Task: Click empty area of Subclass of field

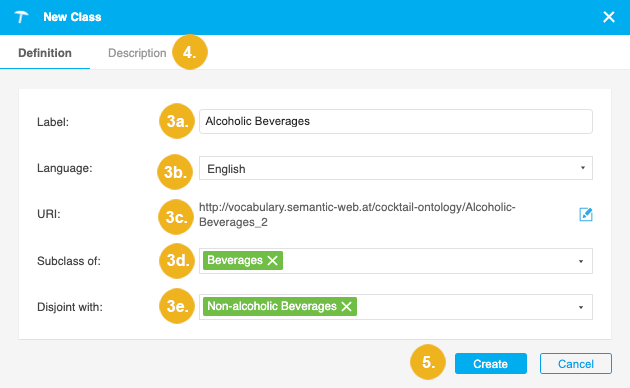Action: [429, 261]
